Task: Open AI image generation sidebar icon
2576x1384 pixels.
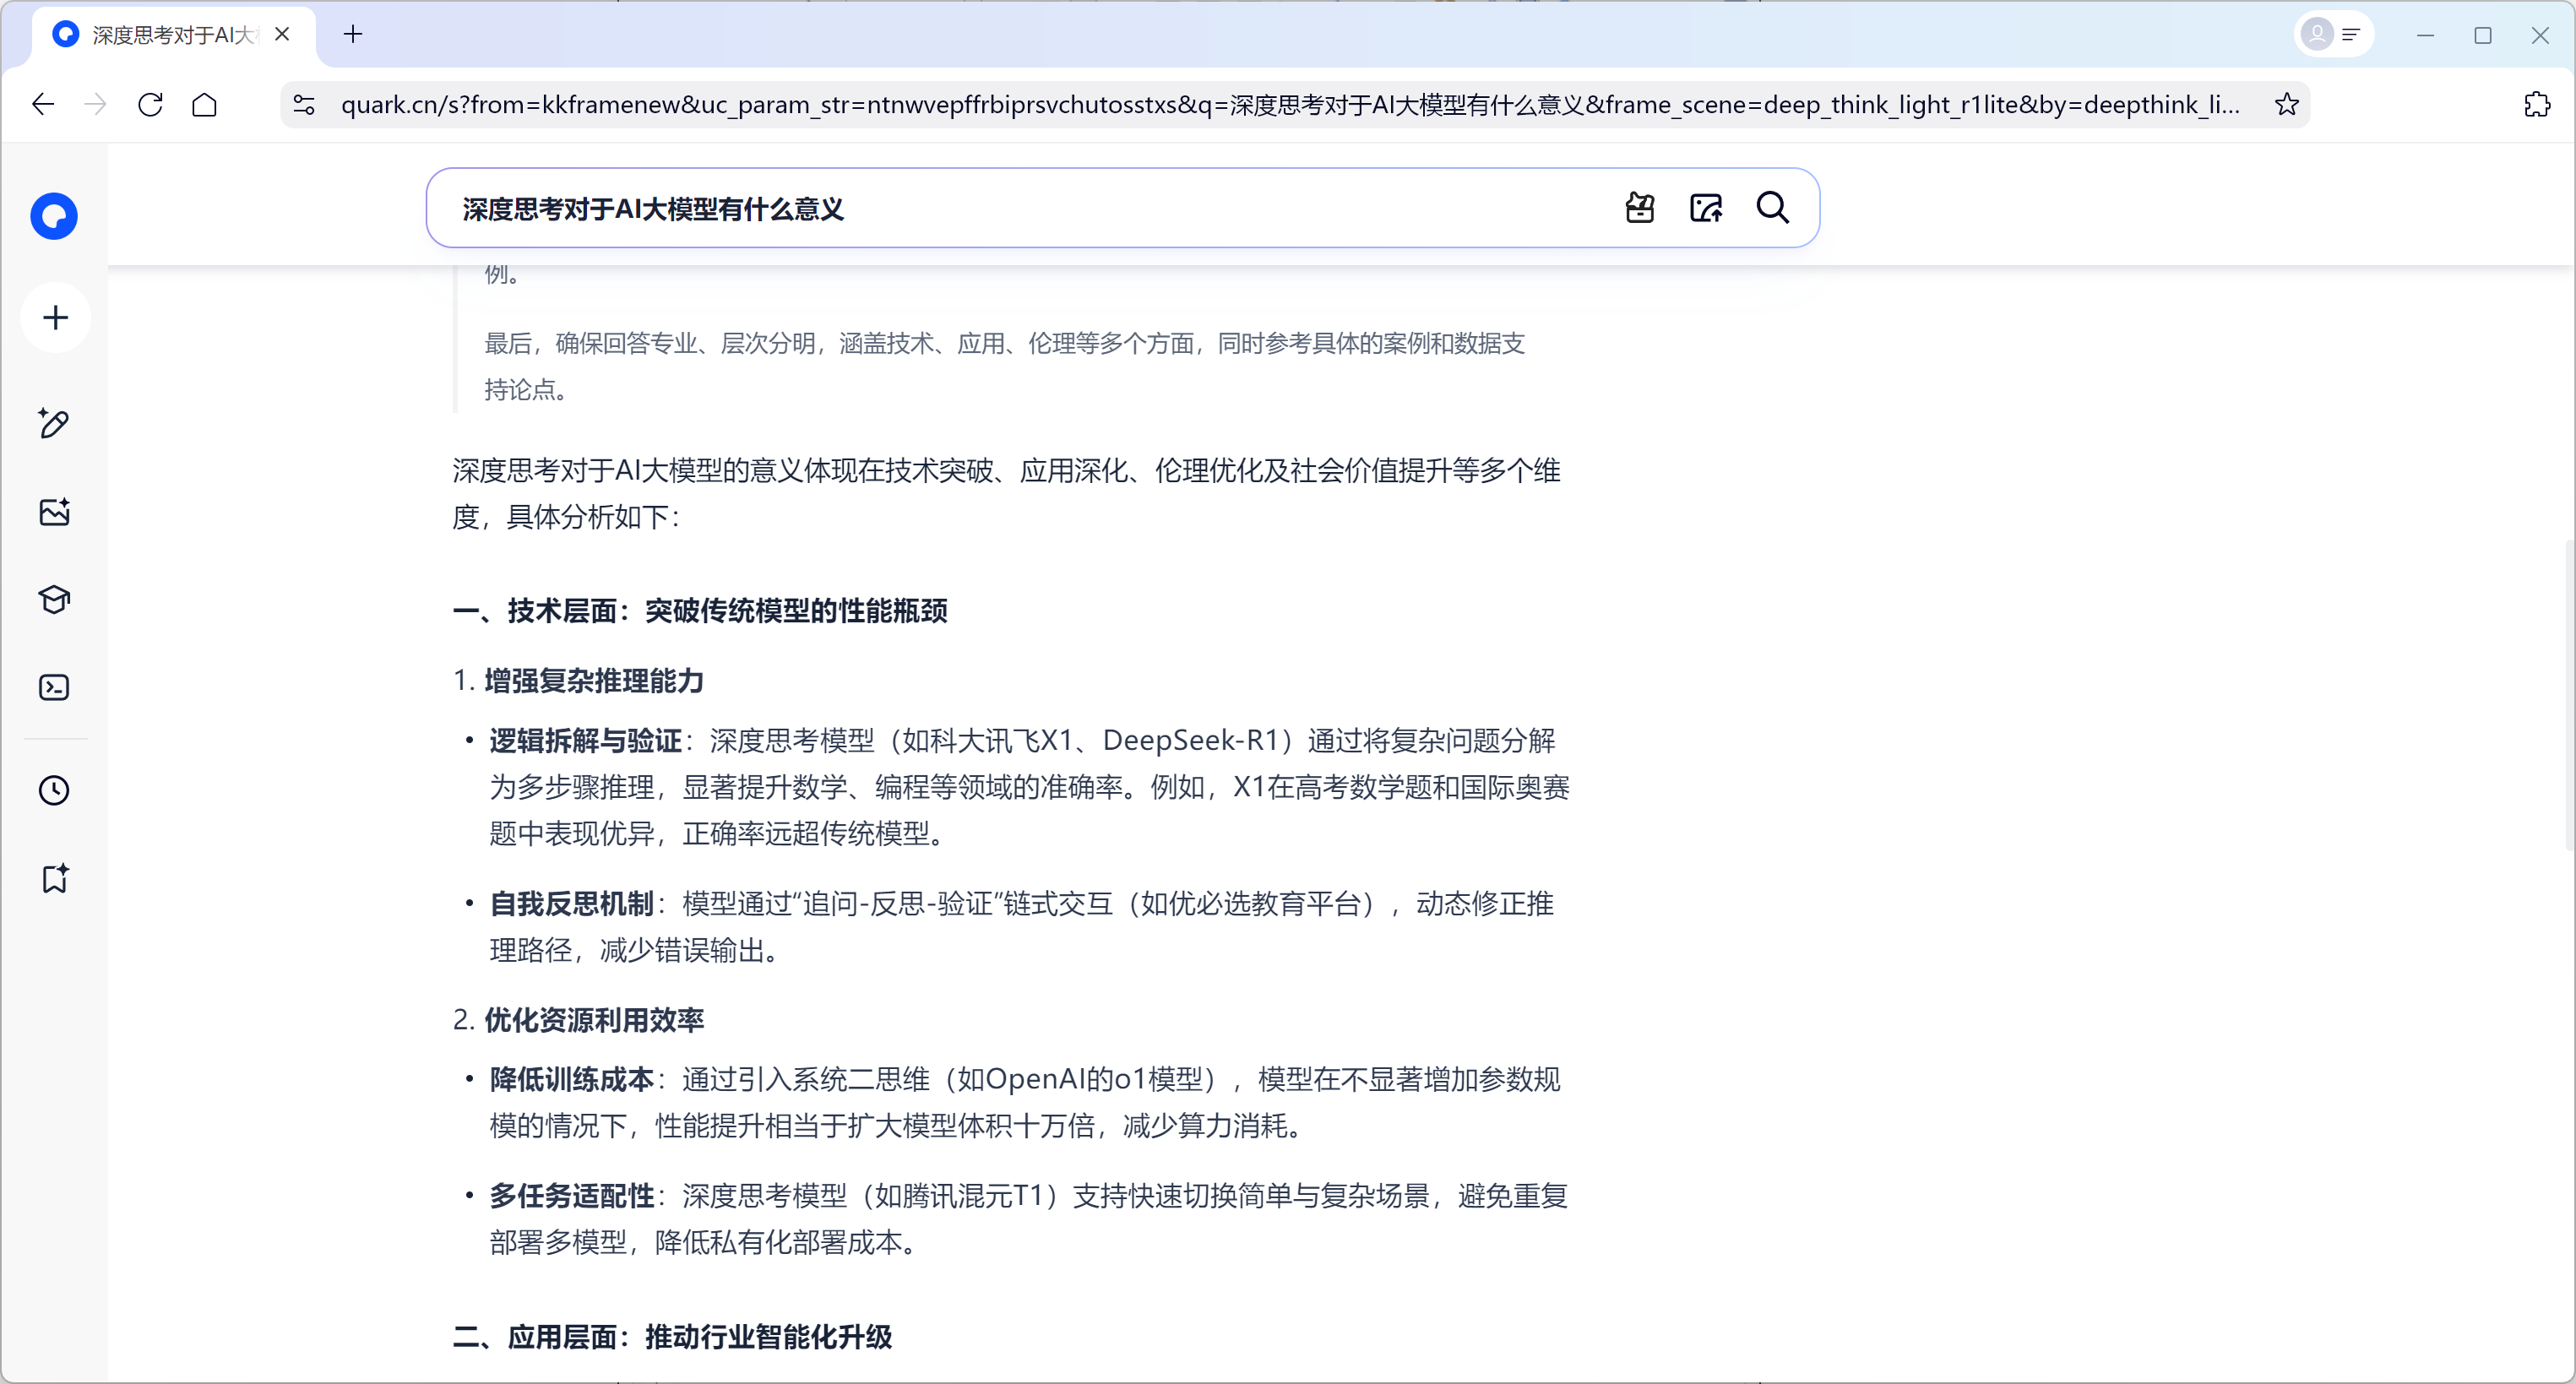Action: [54, 512]
